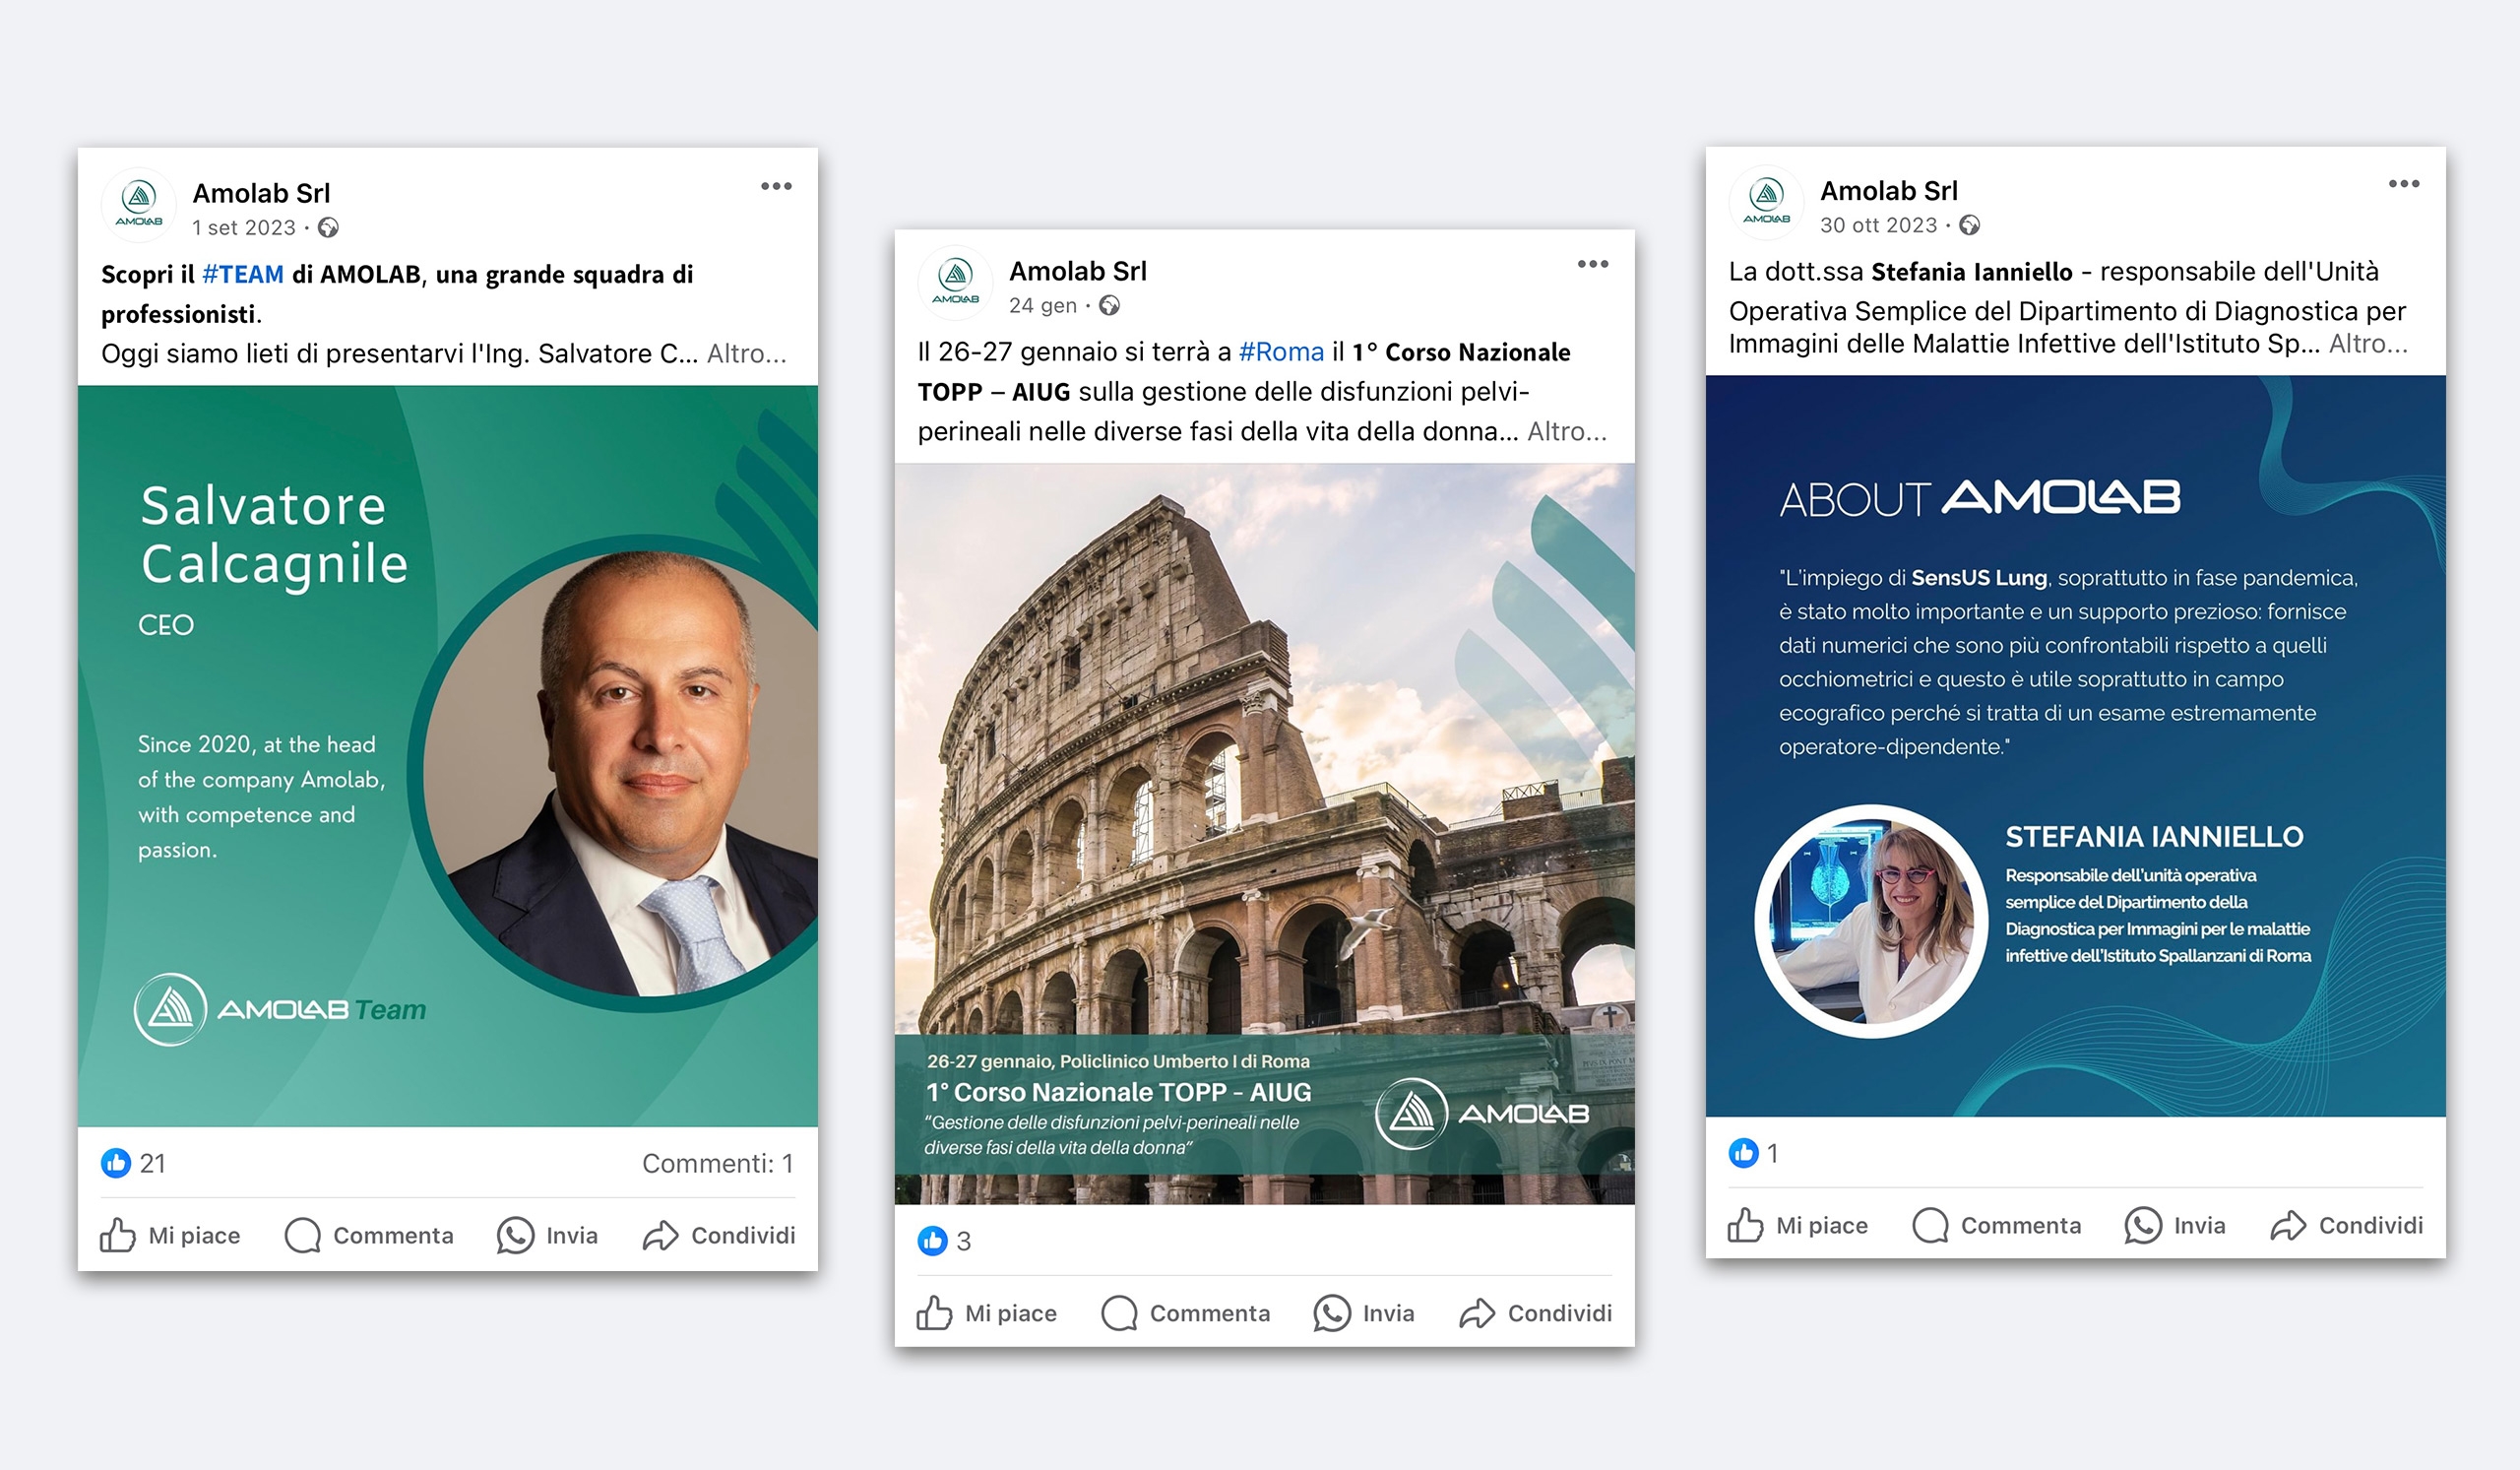The width and height of the screenshot is (2520, 1470).
Task: Open the three-dot menu on the Salvatore Calcagnile post
Action: coord(776,187)
